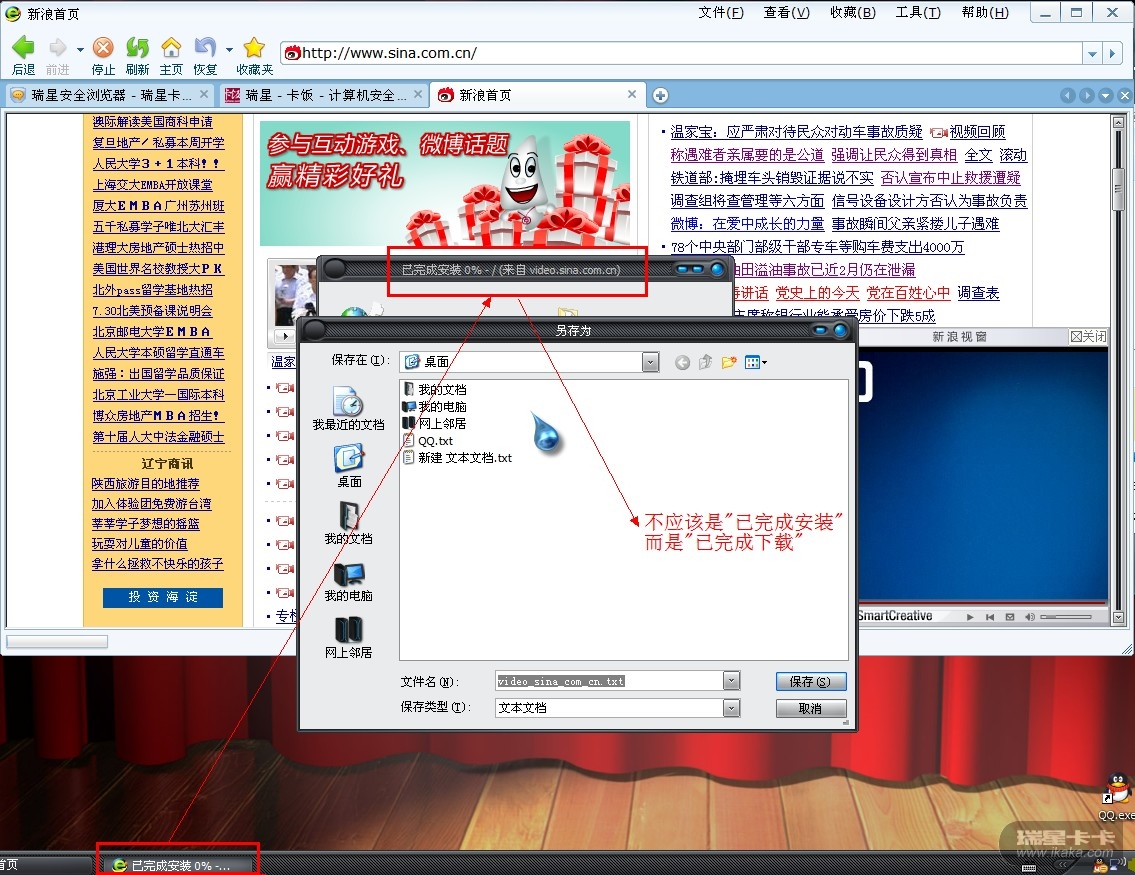Image resolution: width=1135 pixels, height=875 pixels.
Task: Open a new tab with plus icon
Action: [660, 96]
